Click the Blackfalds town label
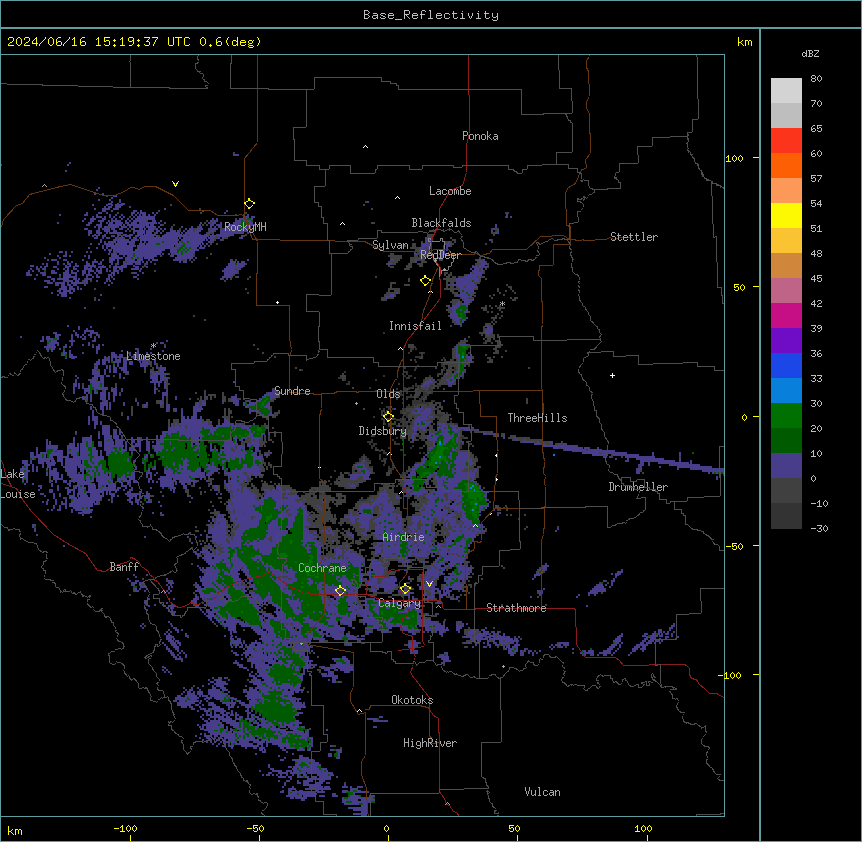Screen dimensions: 862x842 coord(441,223)
